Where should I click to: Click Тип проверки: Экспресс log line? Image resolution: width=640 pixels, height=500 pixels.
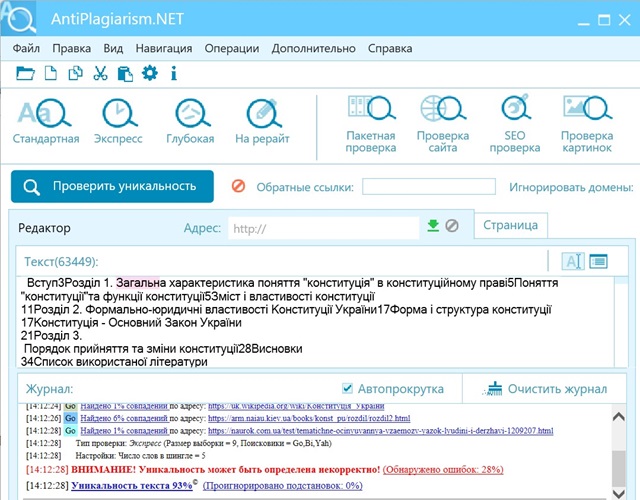(204, 443)
